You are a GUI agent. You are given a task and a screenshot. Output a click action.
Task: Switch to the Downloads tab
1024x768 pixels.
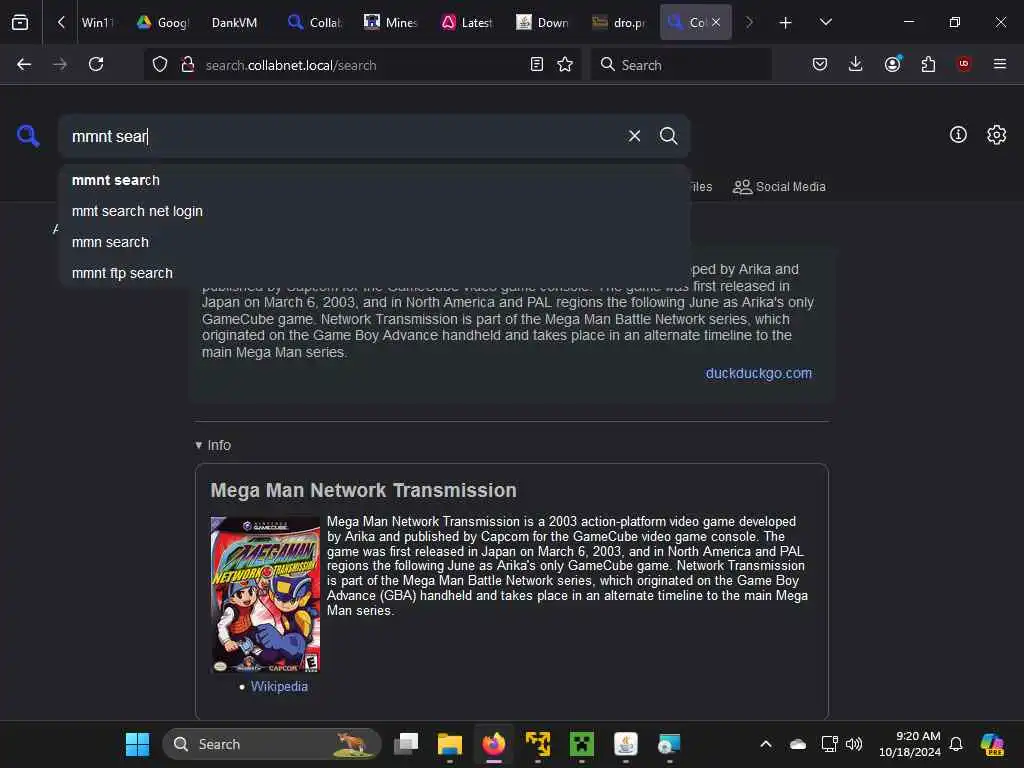(542, 23)
